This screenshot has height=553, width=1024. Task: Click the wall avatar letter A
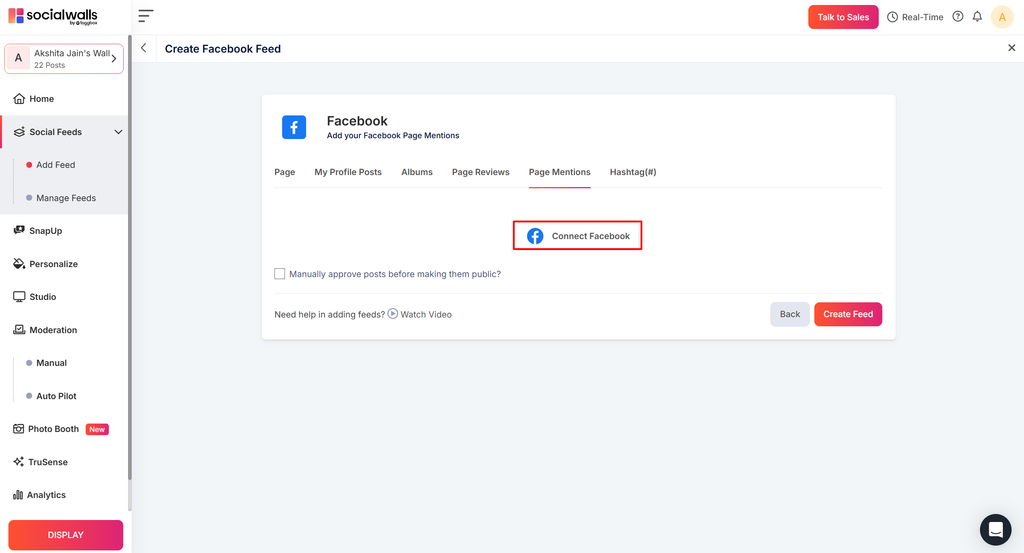18,58
